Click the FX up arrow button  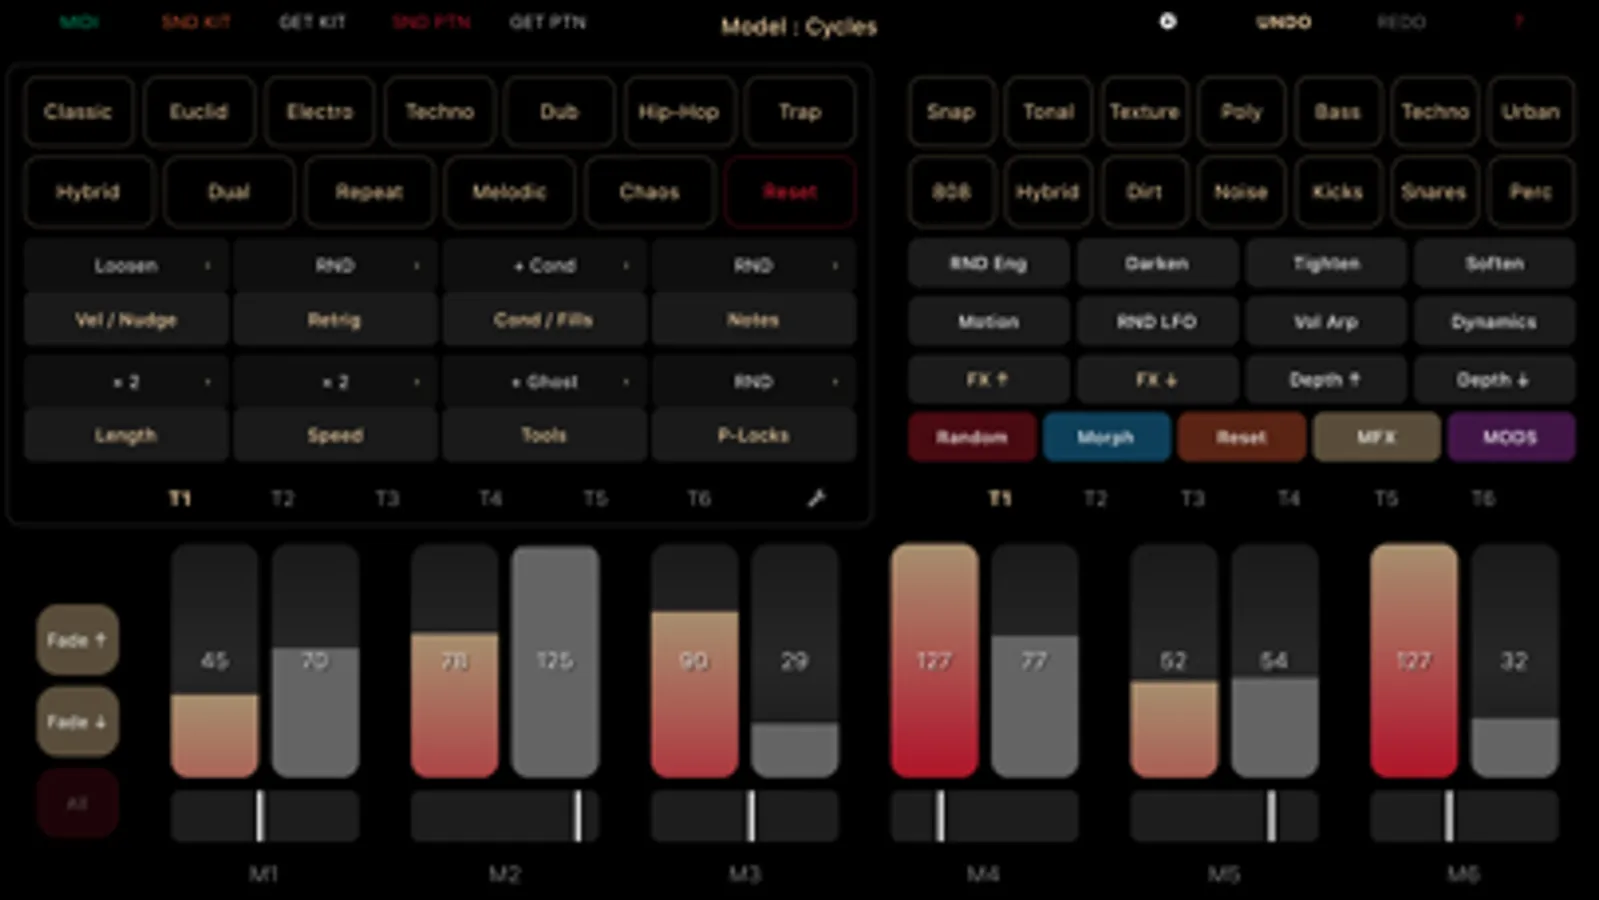[x=988, y=379]
